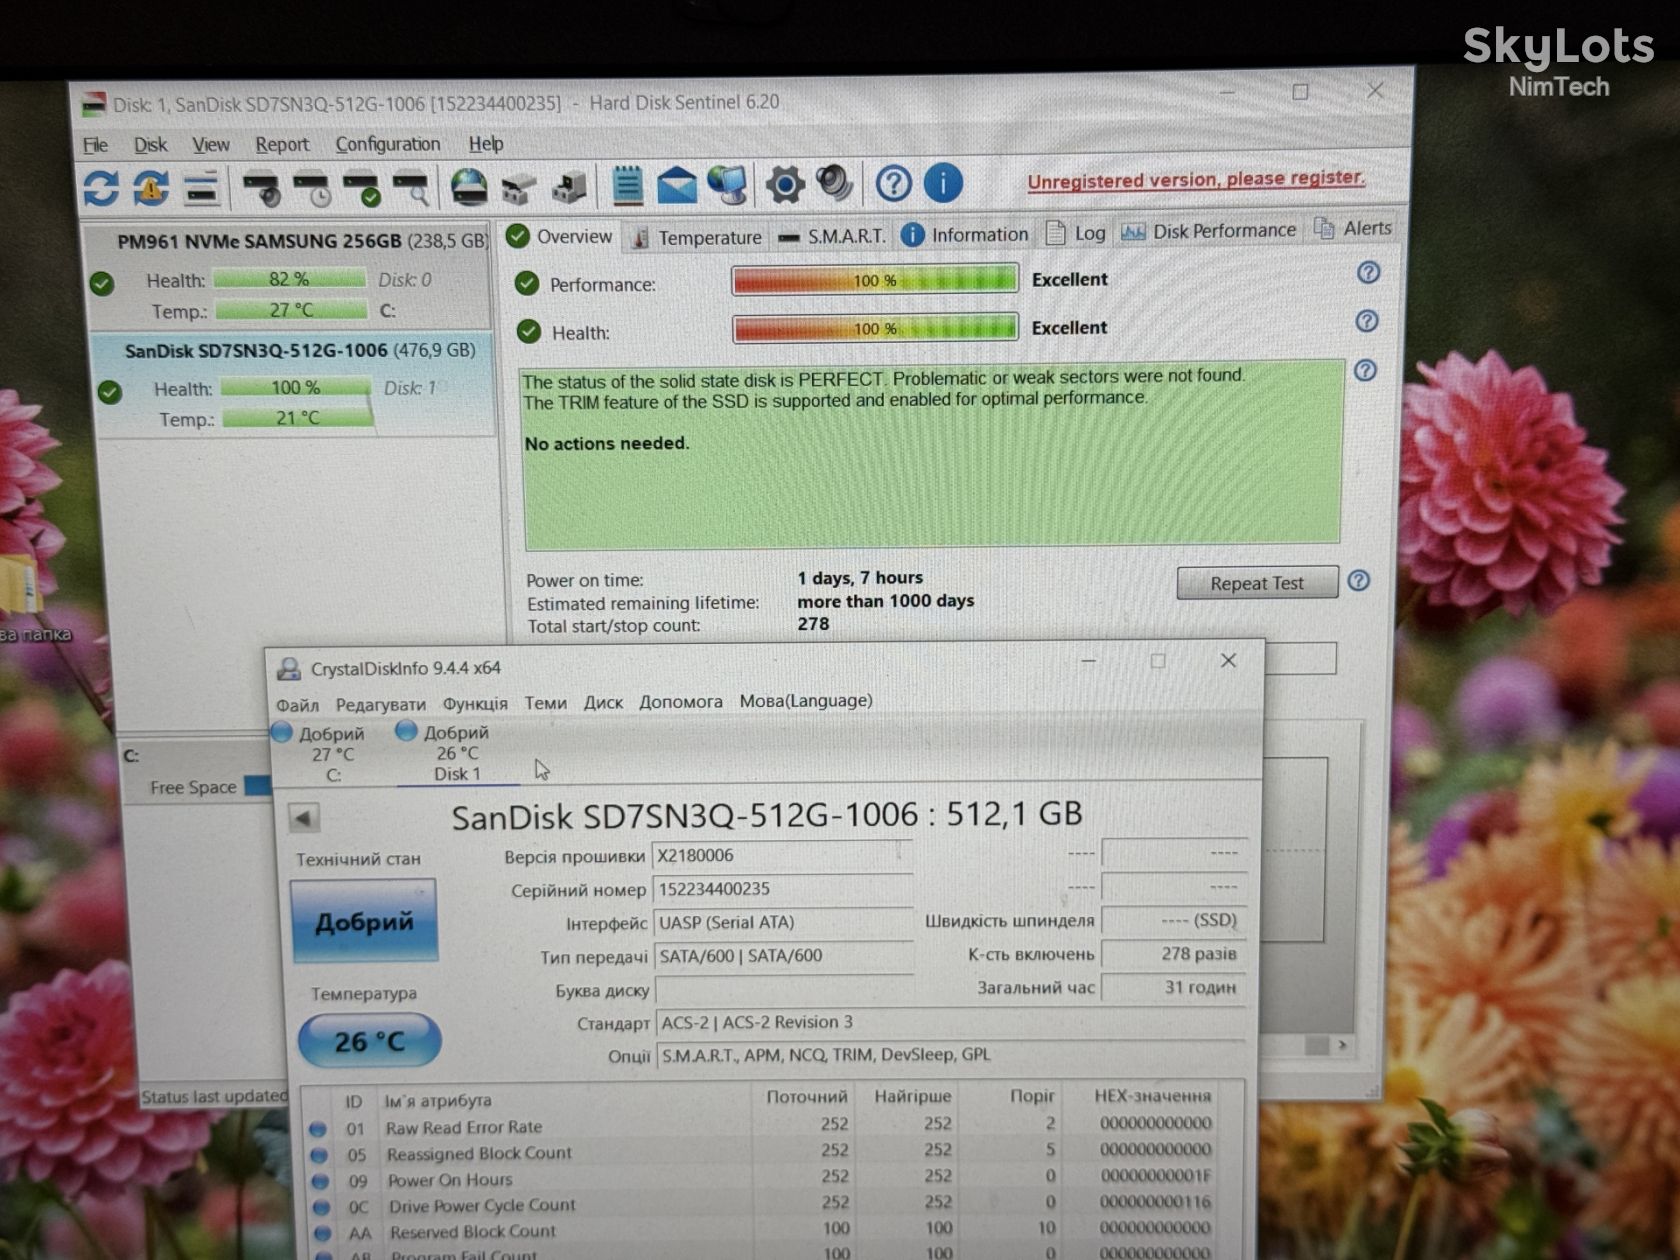Open the Alerts tab

1353,229
